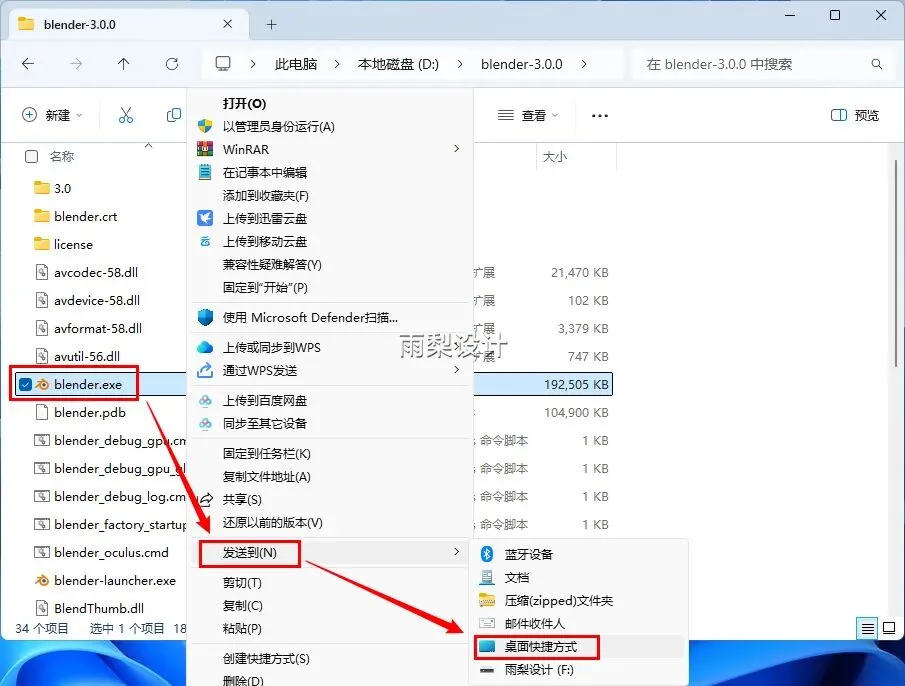Toggle the select-all checkbox beside 名称
The height and width of the screenshot is (686, 905).
point(32,156)
